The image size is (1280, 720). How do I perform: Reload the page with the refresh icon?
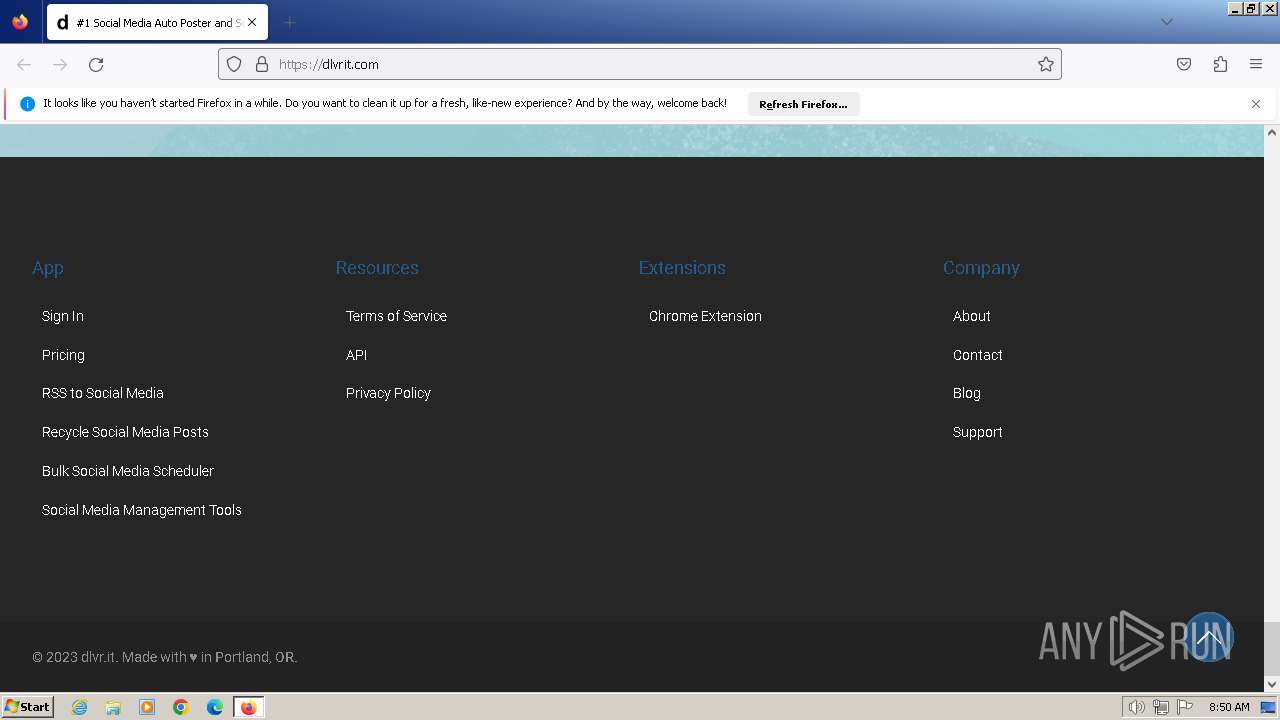point(96,64)
